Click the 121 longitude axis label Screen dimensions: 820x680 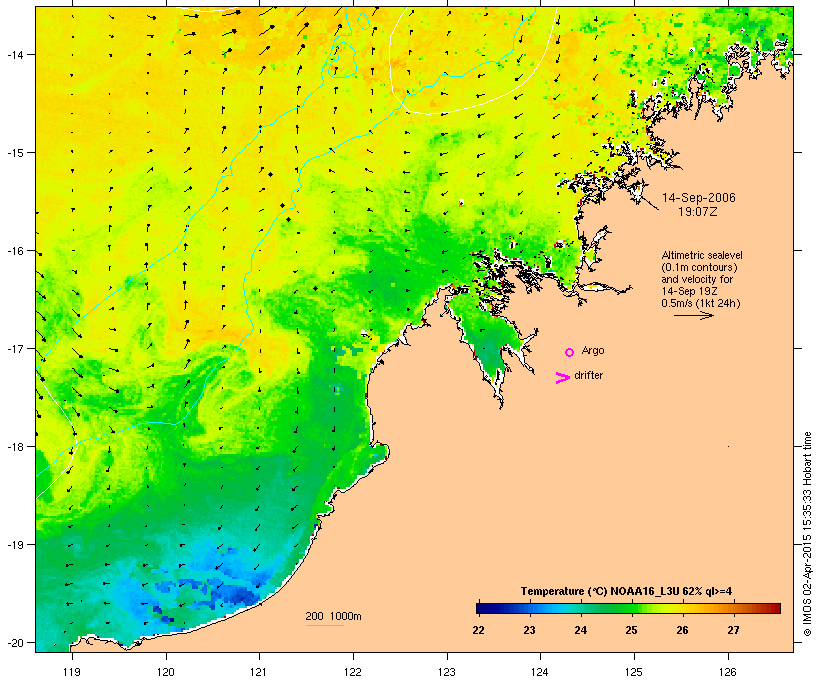[x=259, y=672]
